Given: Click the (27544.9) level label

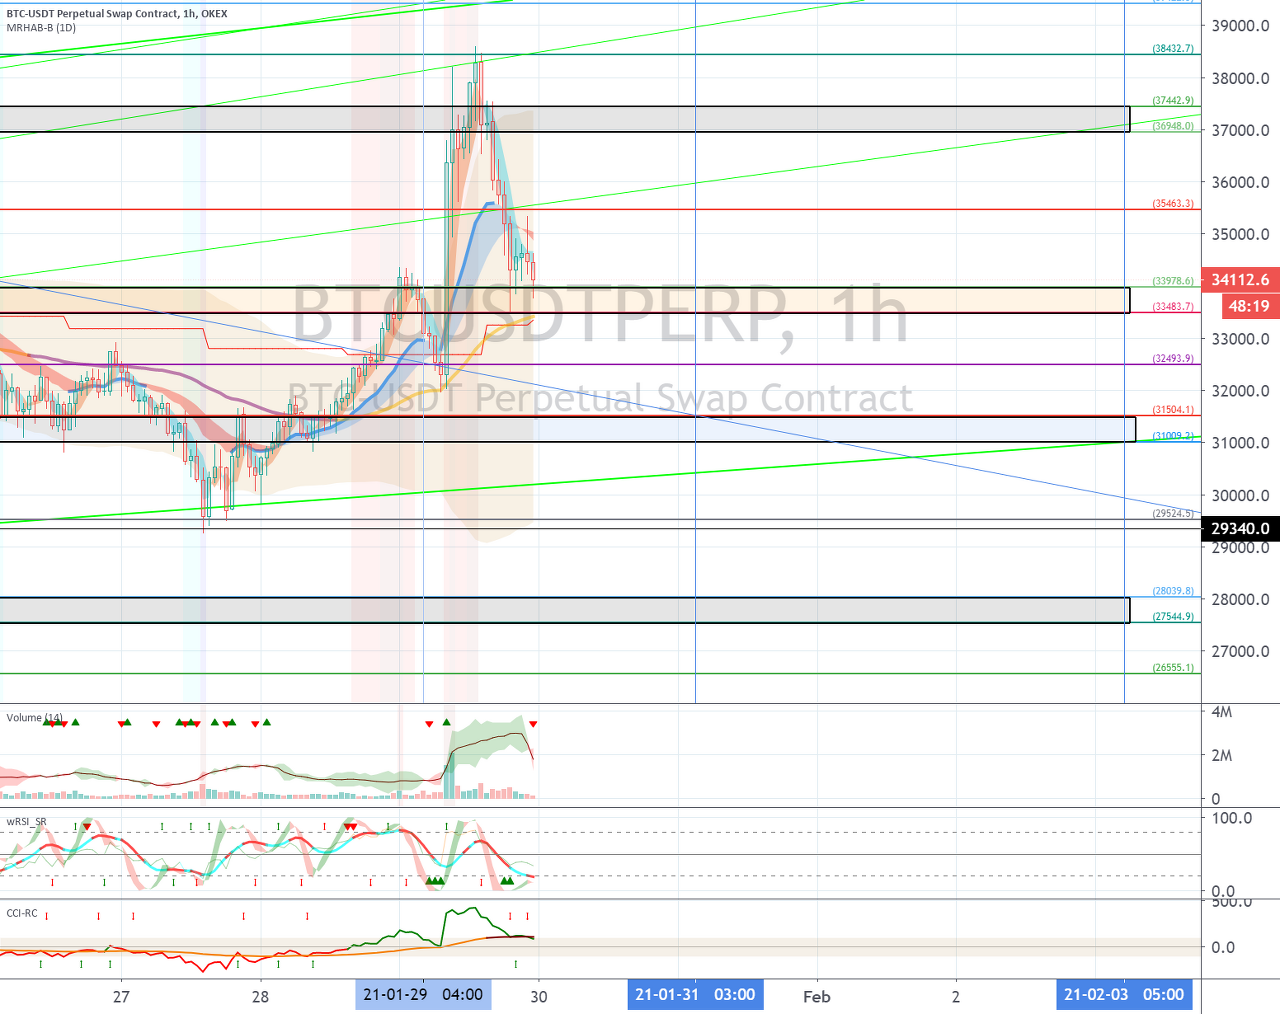Looking at the screenshot, I should click(1173, 616).
